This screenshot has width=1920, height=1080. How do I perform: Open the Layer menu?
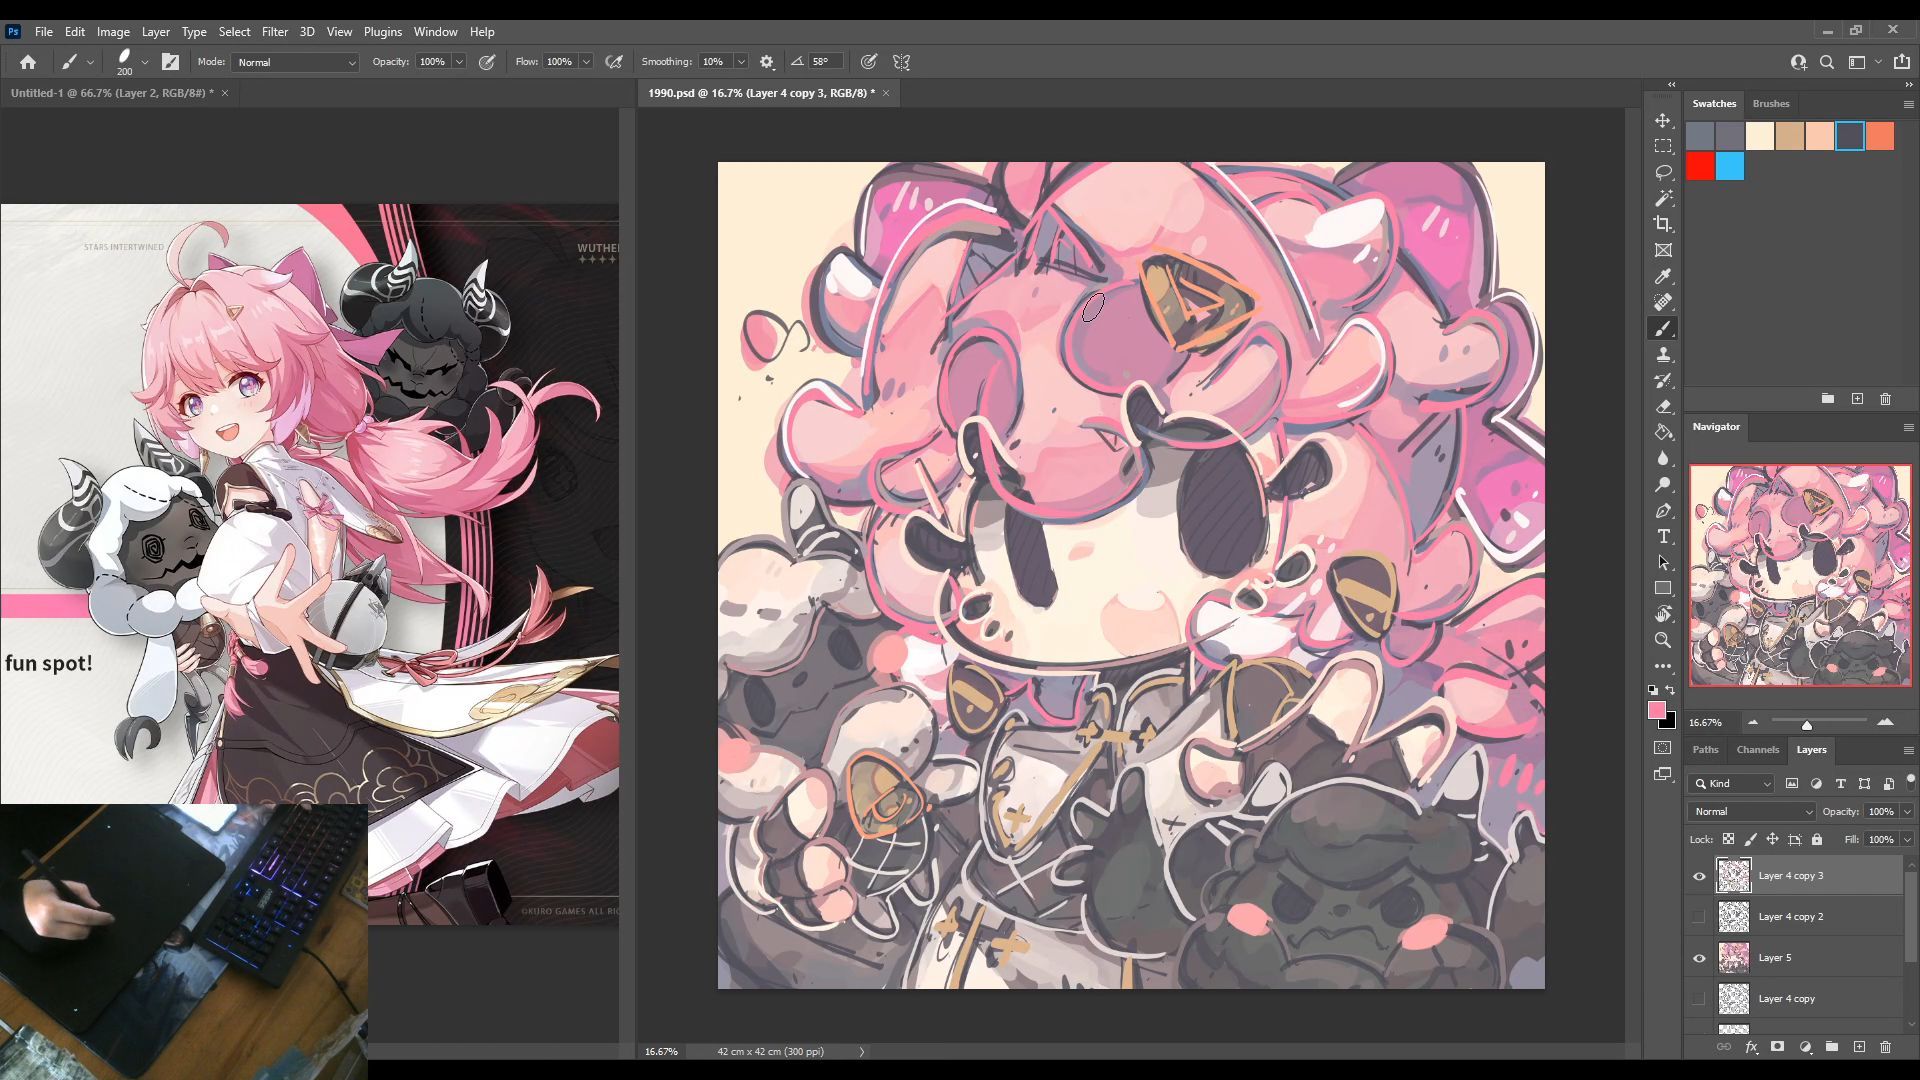click(x=155, y=32)
